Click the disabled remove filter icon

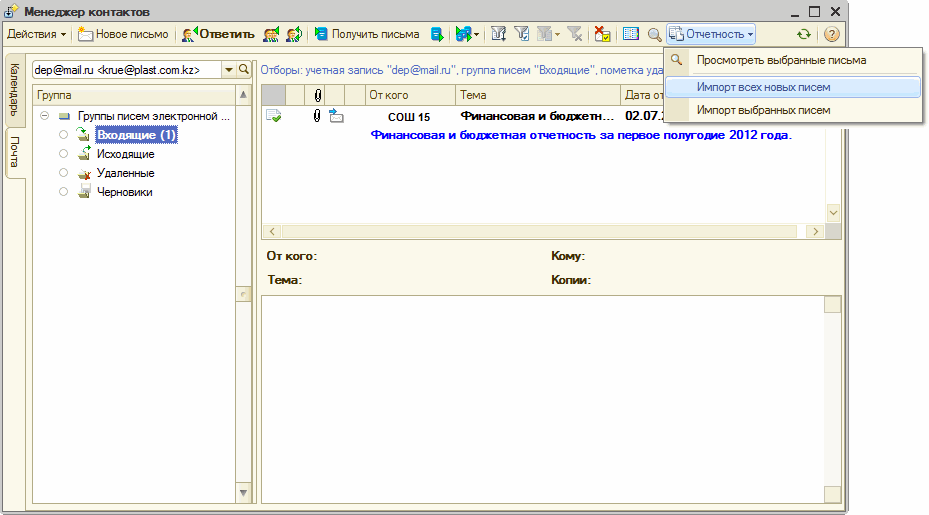(575, 34)
